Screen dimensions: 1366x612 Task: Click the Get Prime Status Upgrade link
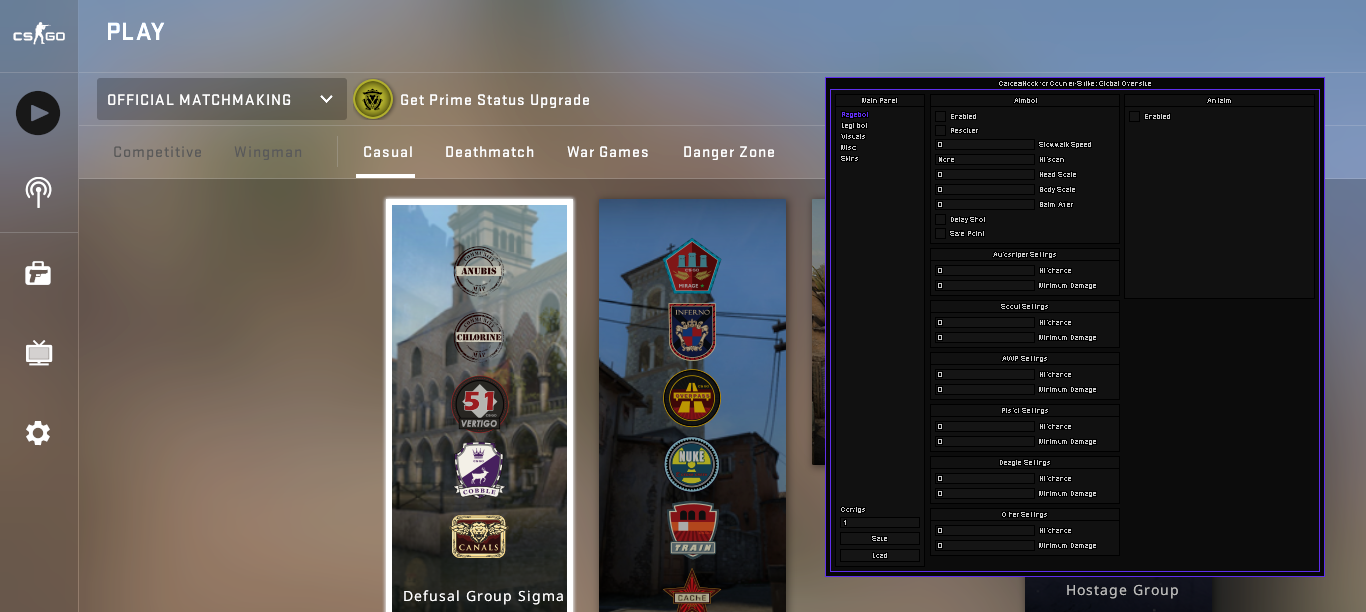[x=495, y=100]
